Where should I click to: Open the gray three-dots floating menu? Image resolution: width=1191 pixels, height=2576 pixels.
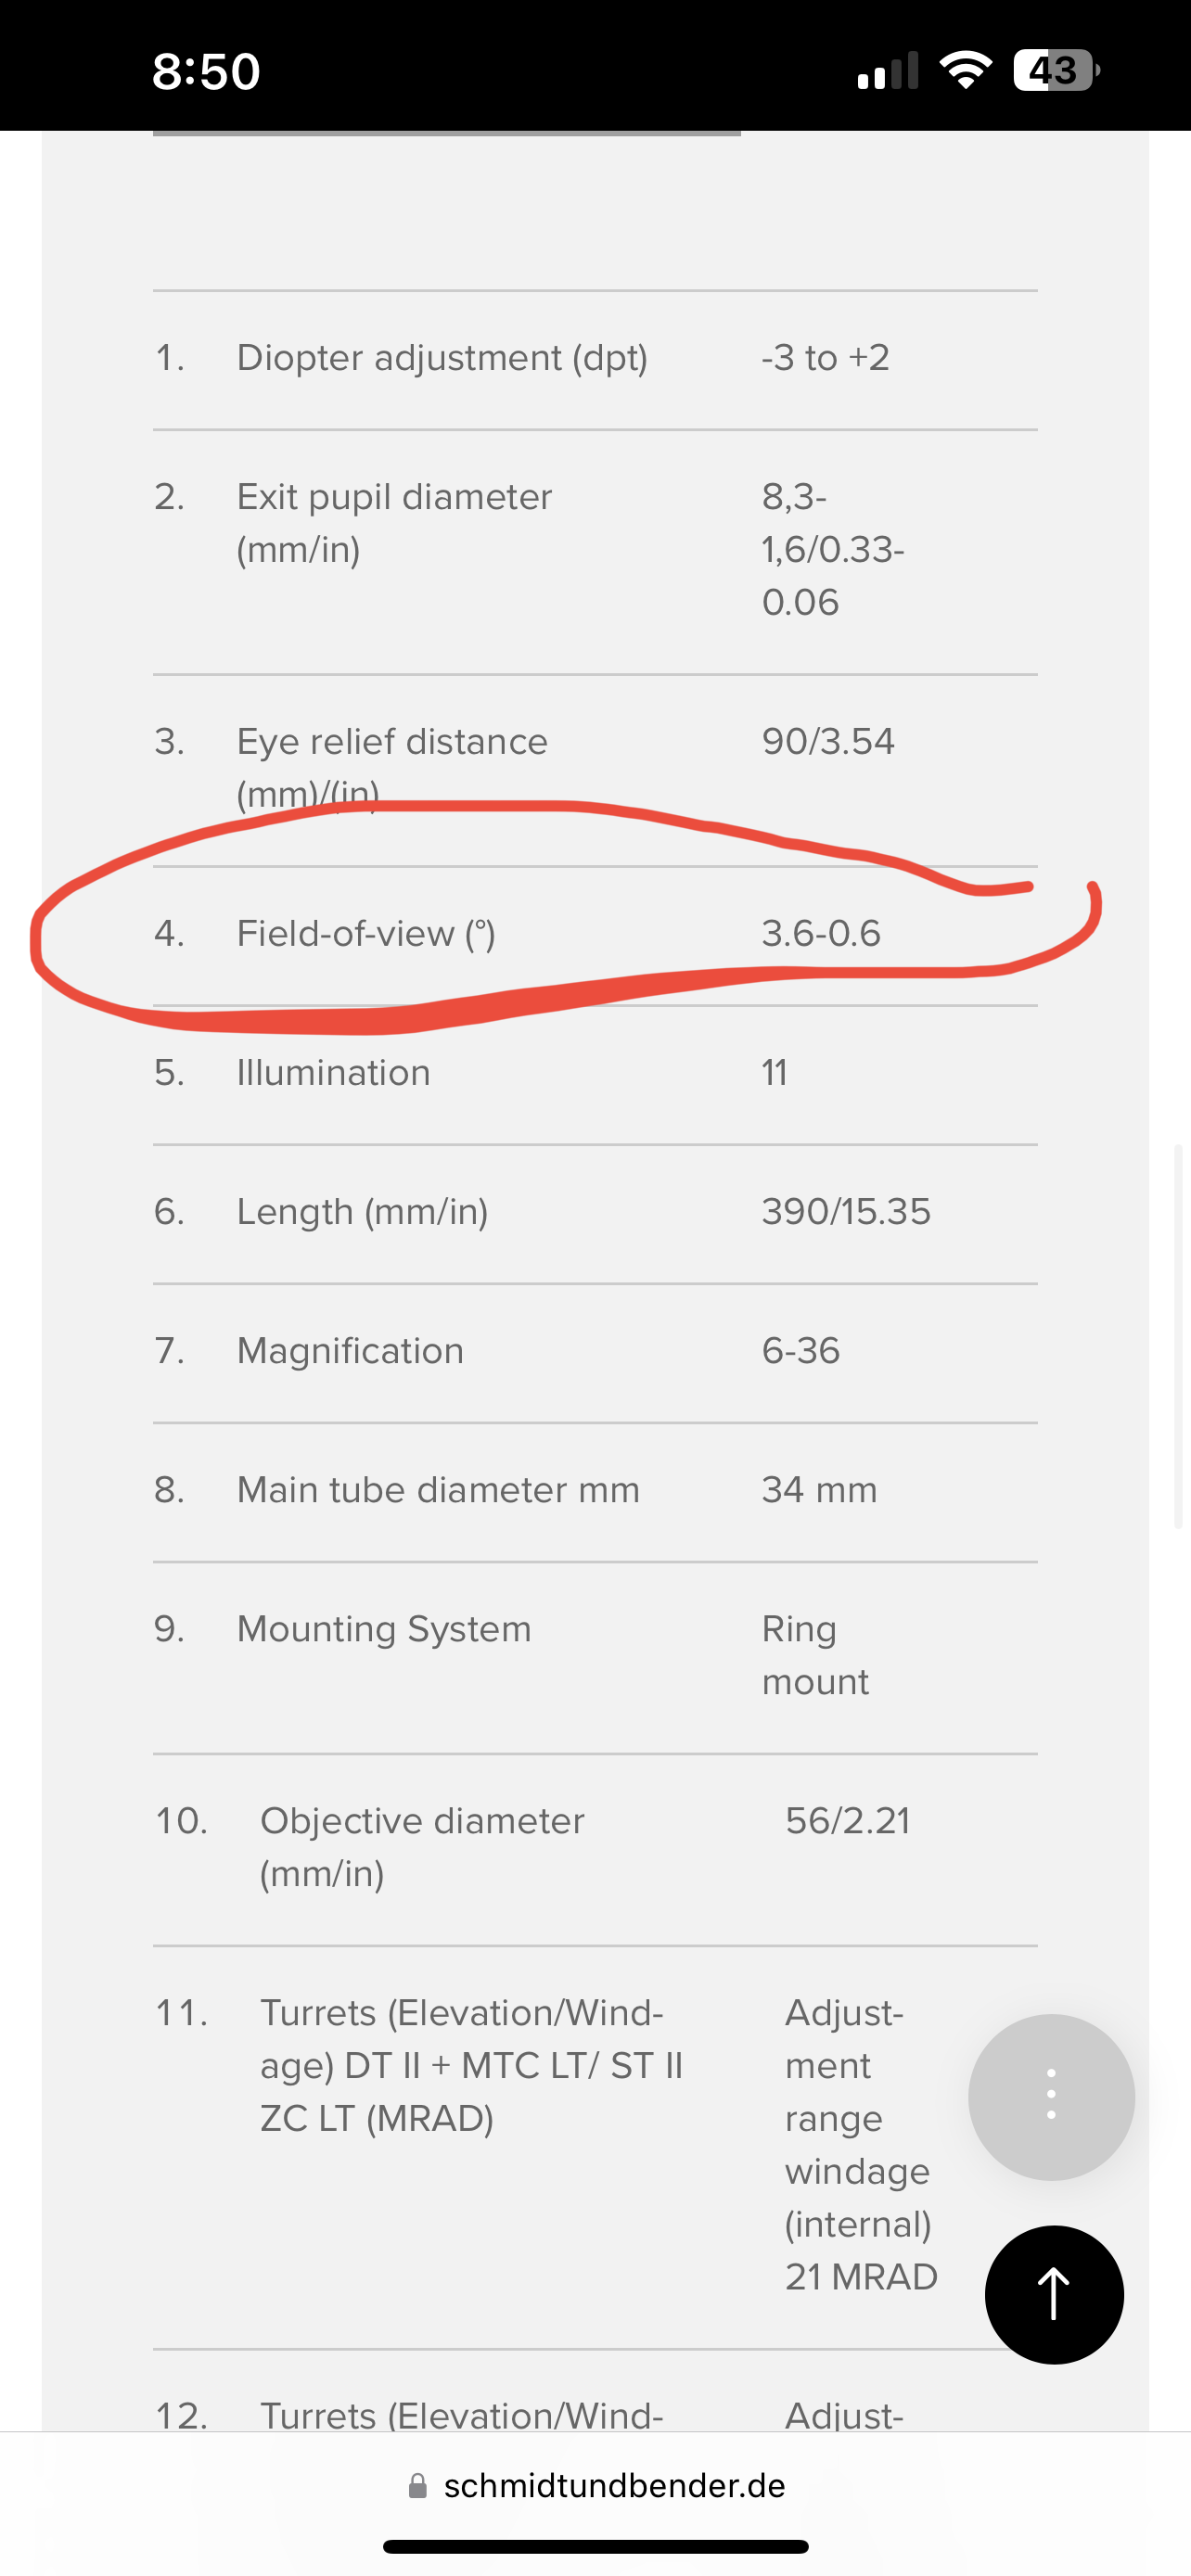tap(1051, 2097)
